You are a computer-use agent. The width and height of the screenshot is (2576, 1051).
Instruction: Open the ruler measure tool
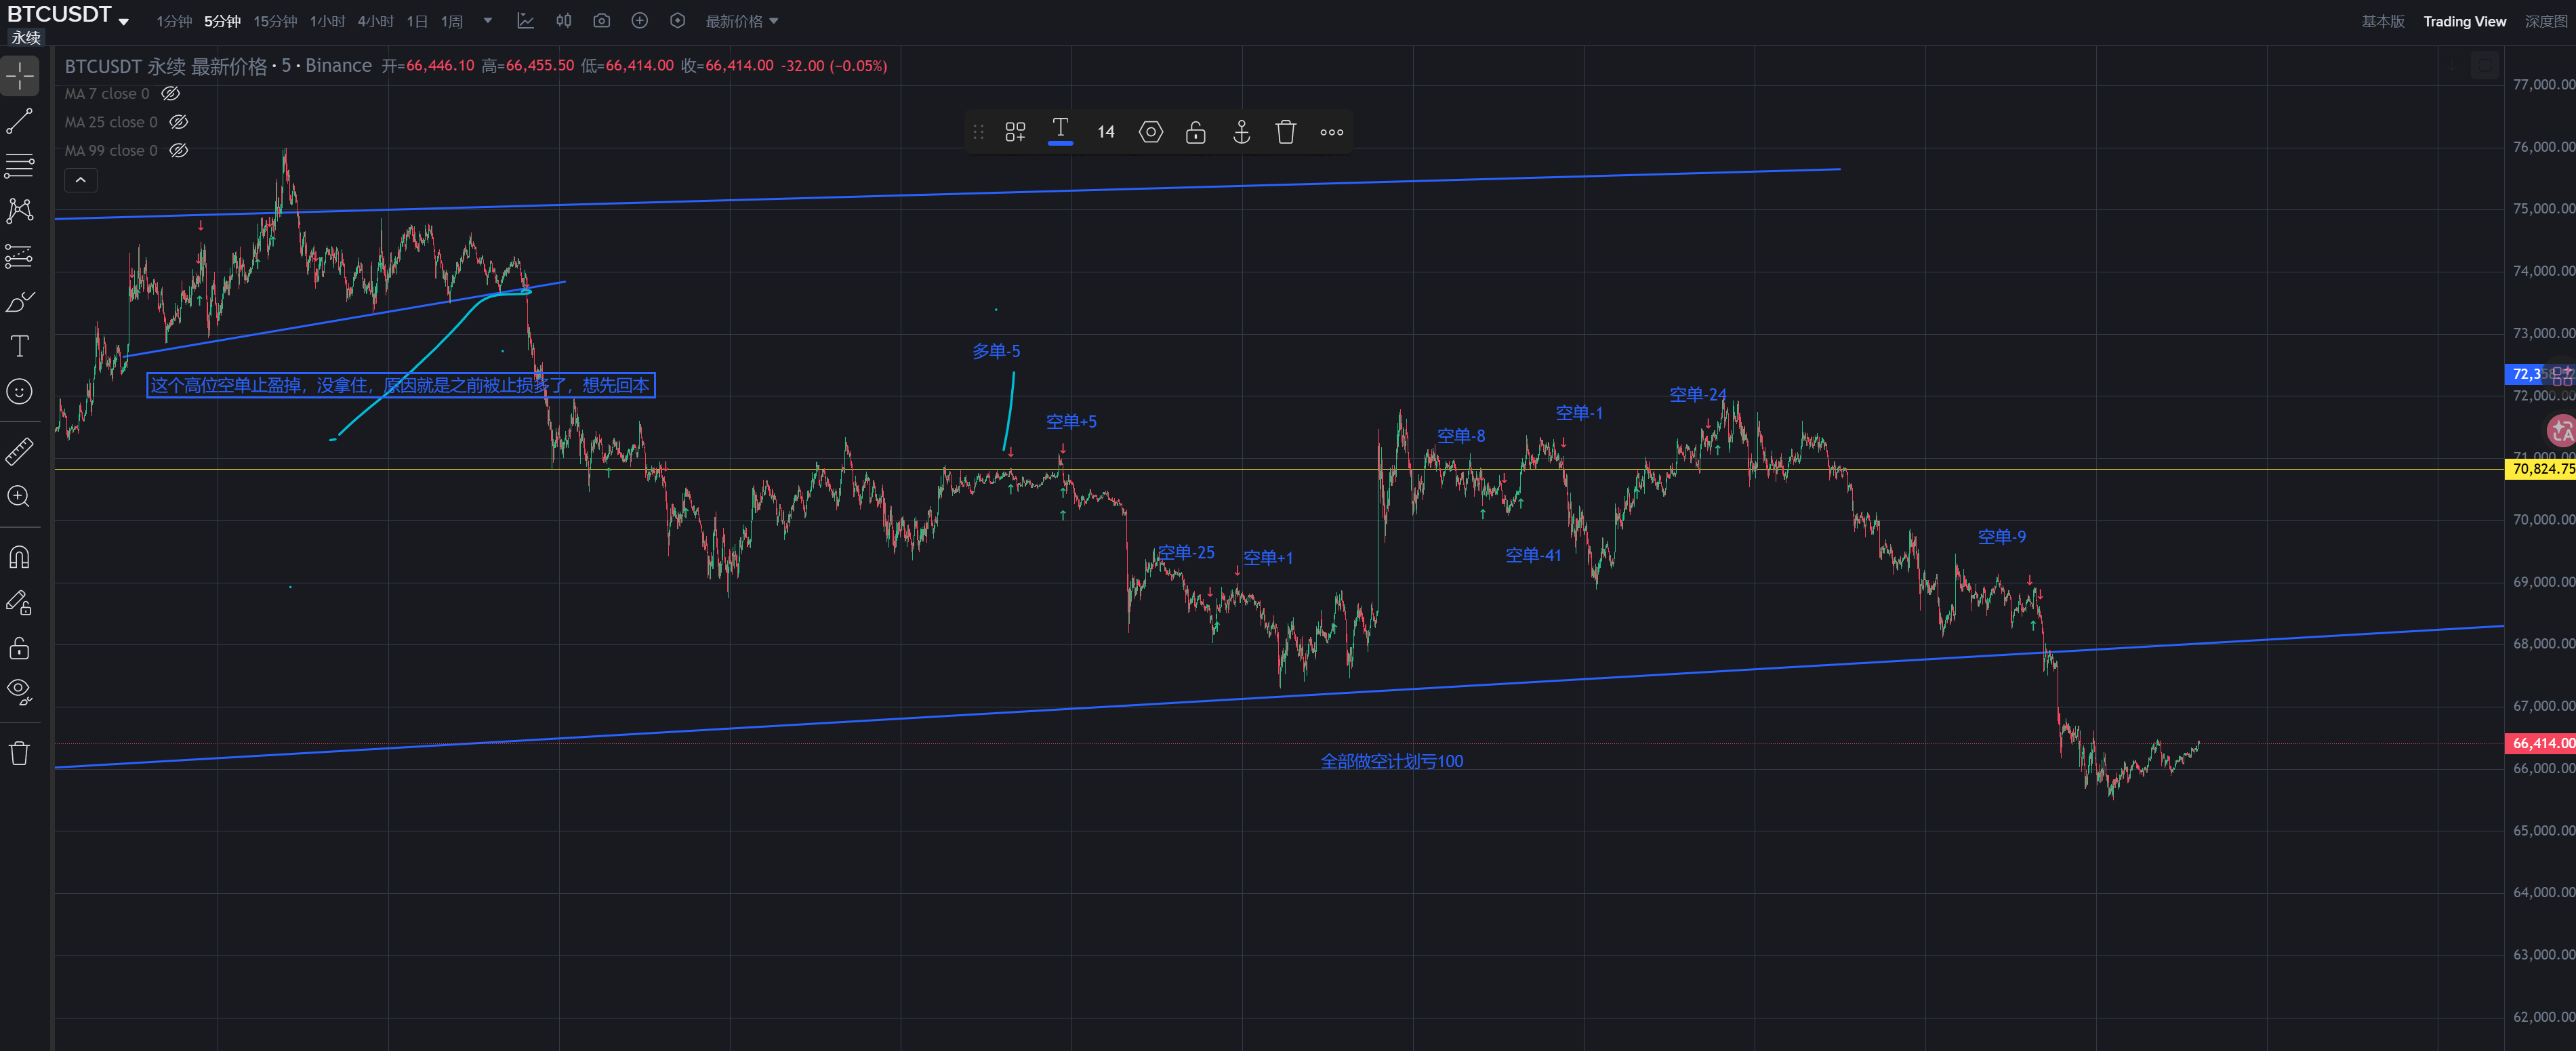(20, 451)
